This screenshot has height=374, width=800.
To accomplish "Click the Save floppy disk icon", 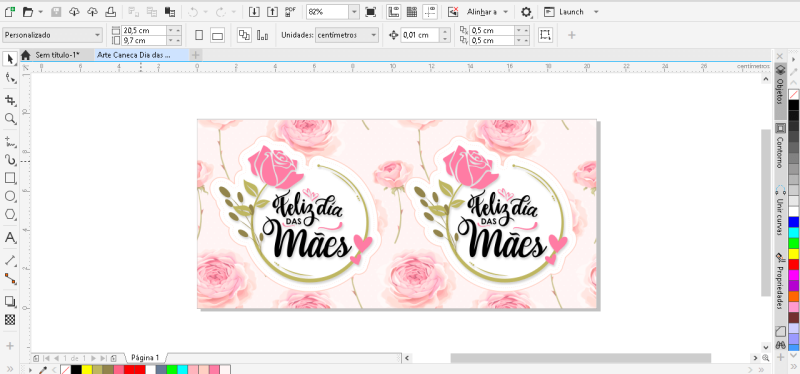I will [x=57, y=11].
